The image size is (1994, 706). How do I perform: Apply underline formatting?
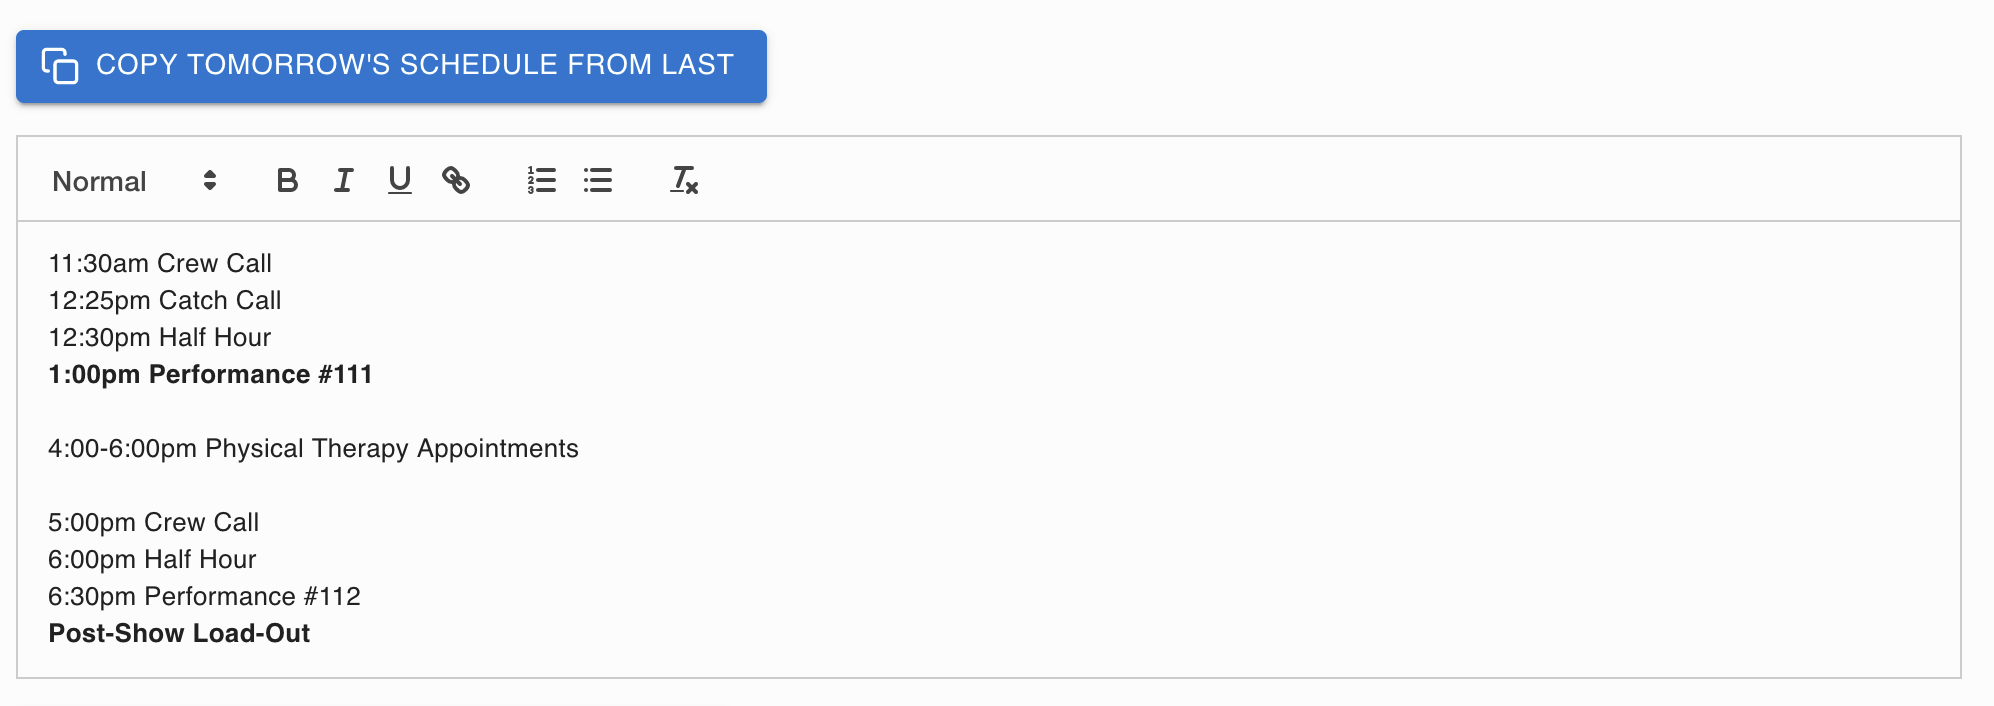click(400, 180)
